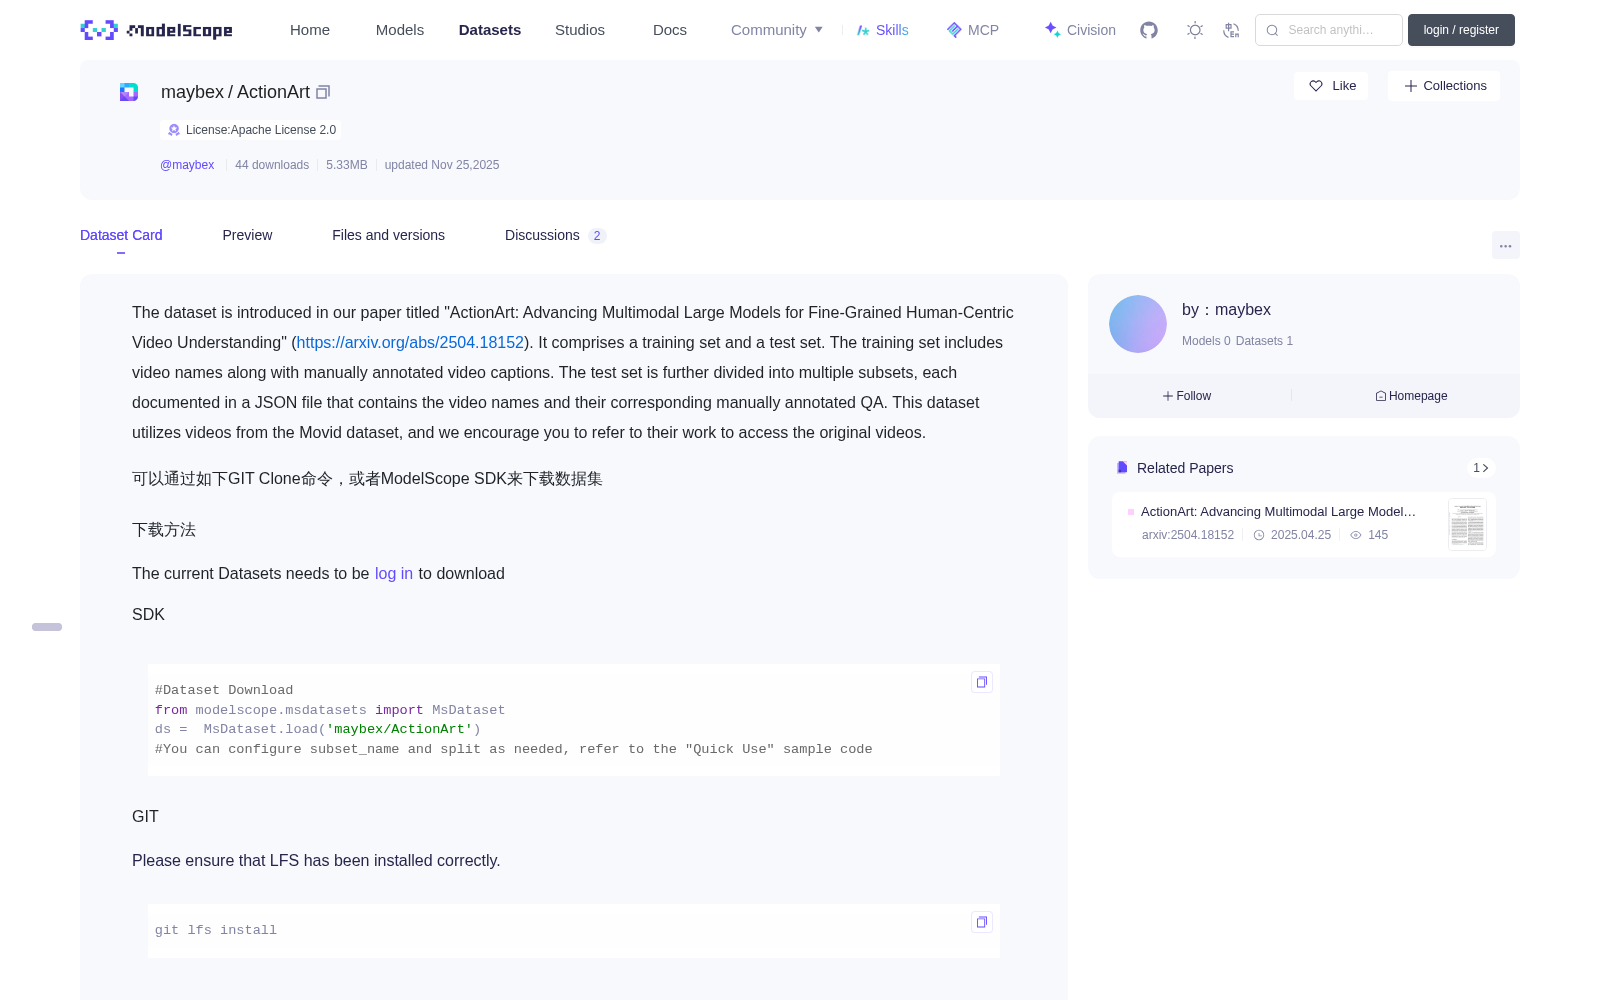Open the Docs page

(670, 30)
